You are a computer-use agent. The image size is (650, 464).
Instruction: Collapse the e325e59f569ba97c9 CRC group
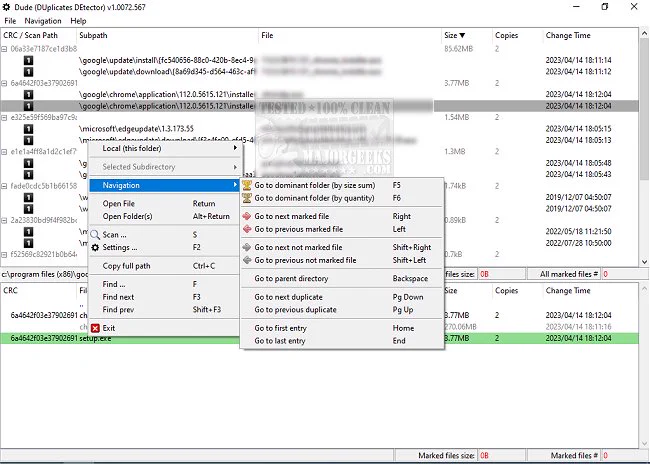click(x=4, y=117)
